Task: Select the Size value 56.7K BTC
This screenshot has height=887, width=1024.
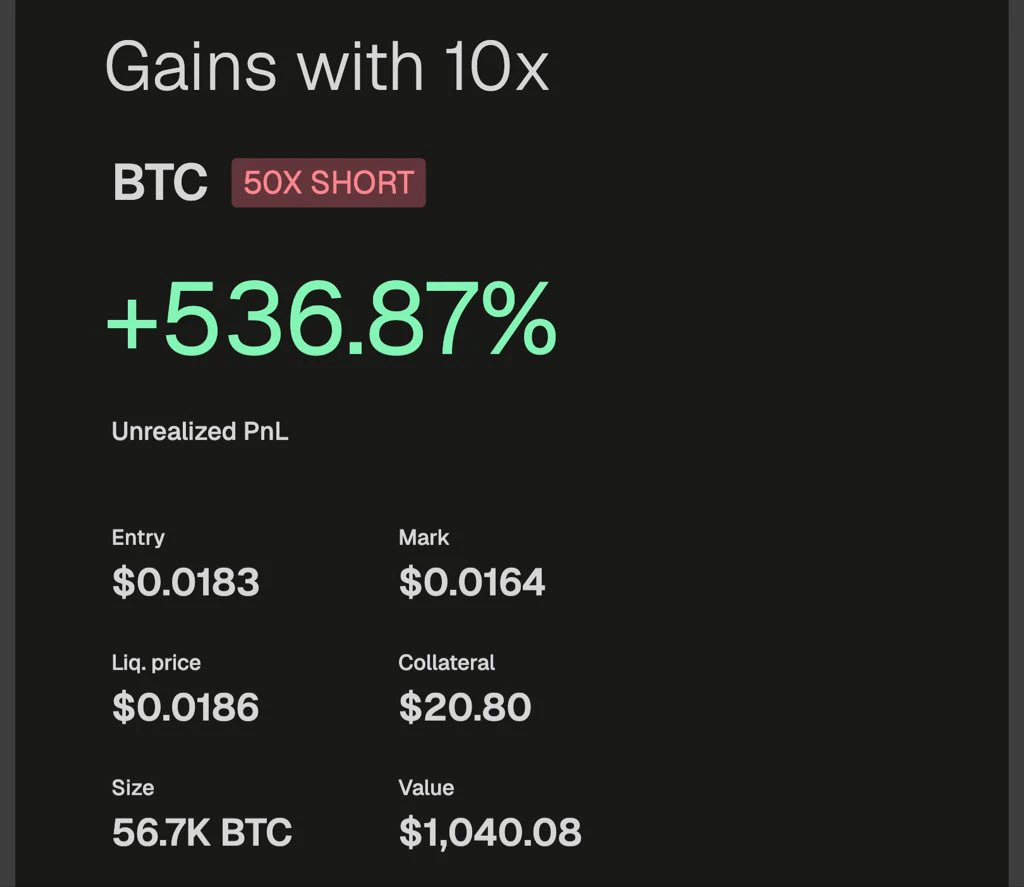Action: 202,832
